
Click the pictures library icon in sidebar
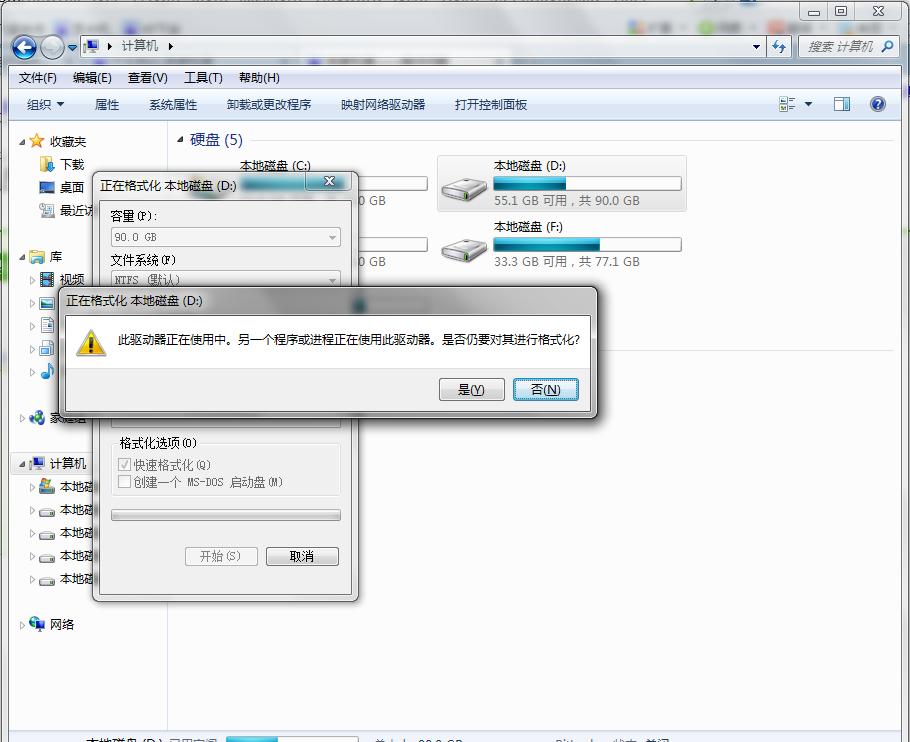47,303
